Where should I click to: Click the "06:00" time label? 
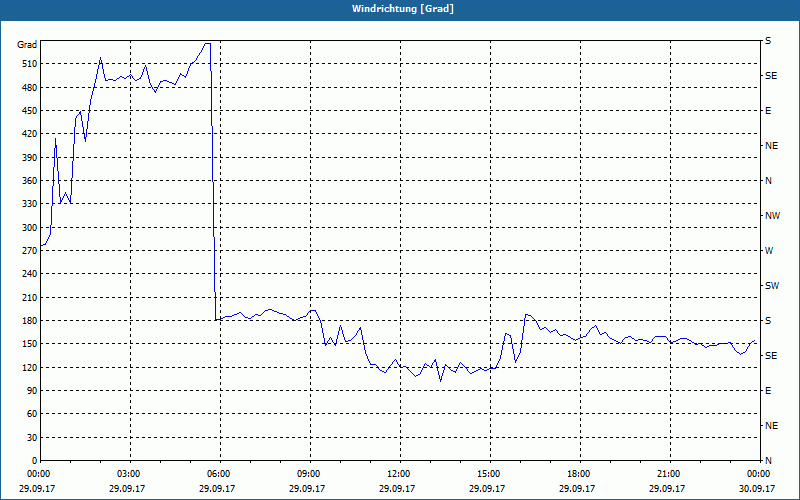217,474
